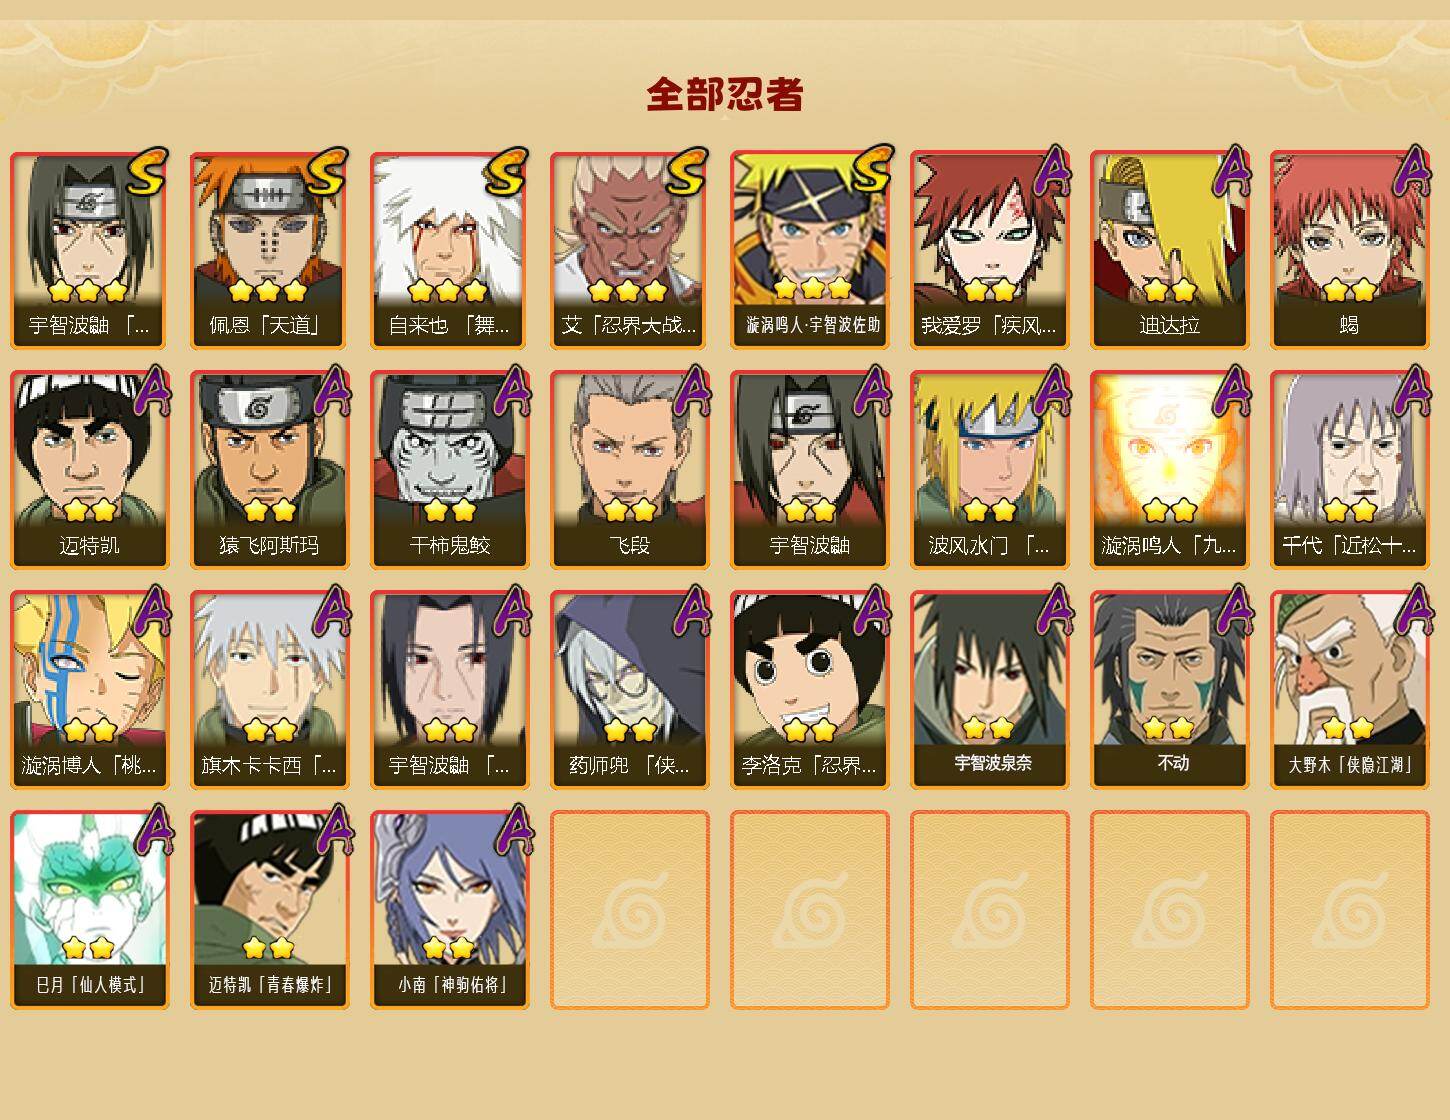This screenshot has height=1120, width=1450.
Task: Choose the 蝎 ninja card
Action: coord(1349,250)
